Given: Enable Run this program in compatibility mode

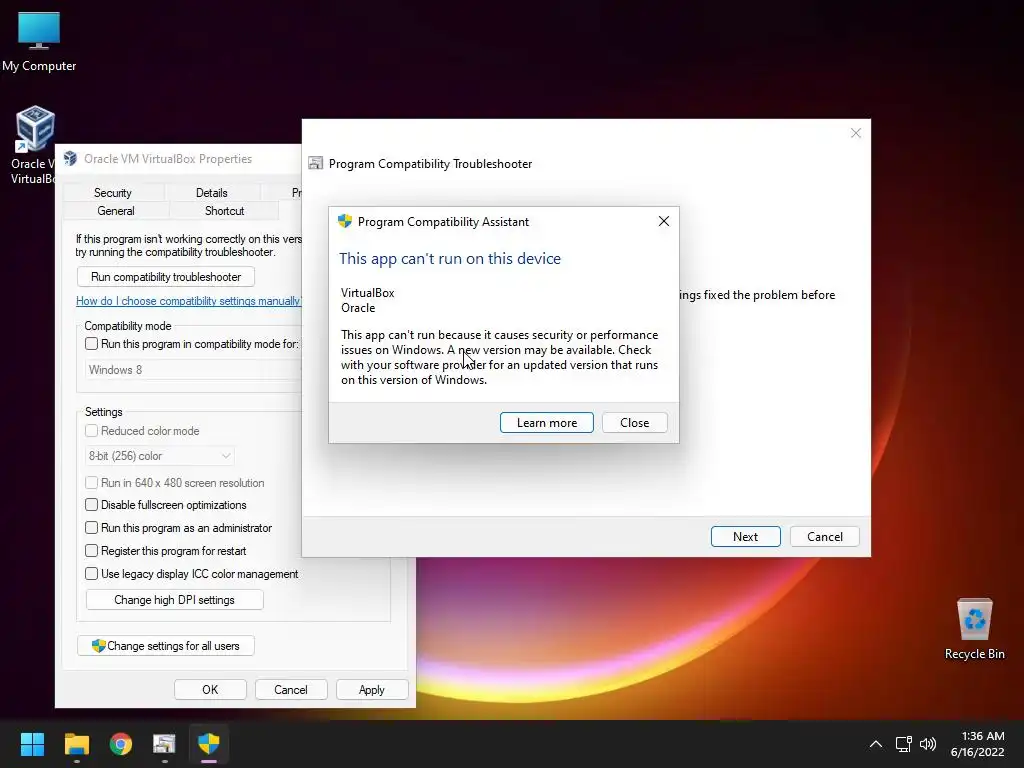Looking at the screenshot, I should (91, 344).
